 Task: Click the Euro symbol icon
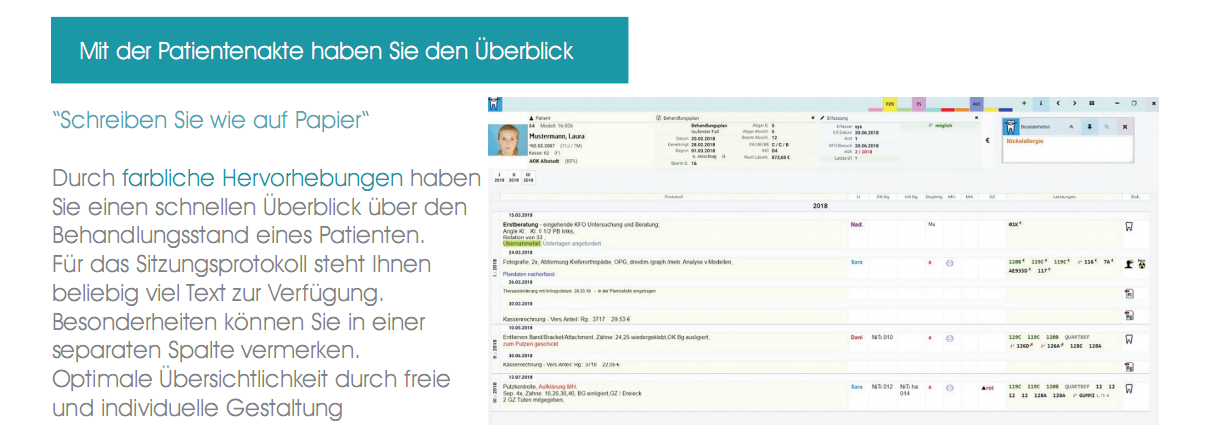[x=987, y=141]
